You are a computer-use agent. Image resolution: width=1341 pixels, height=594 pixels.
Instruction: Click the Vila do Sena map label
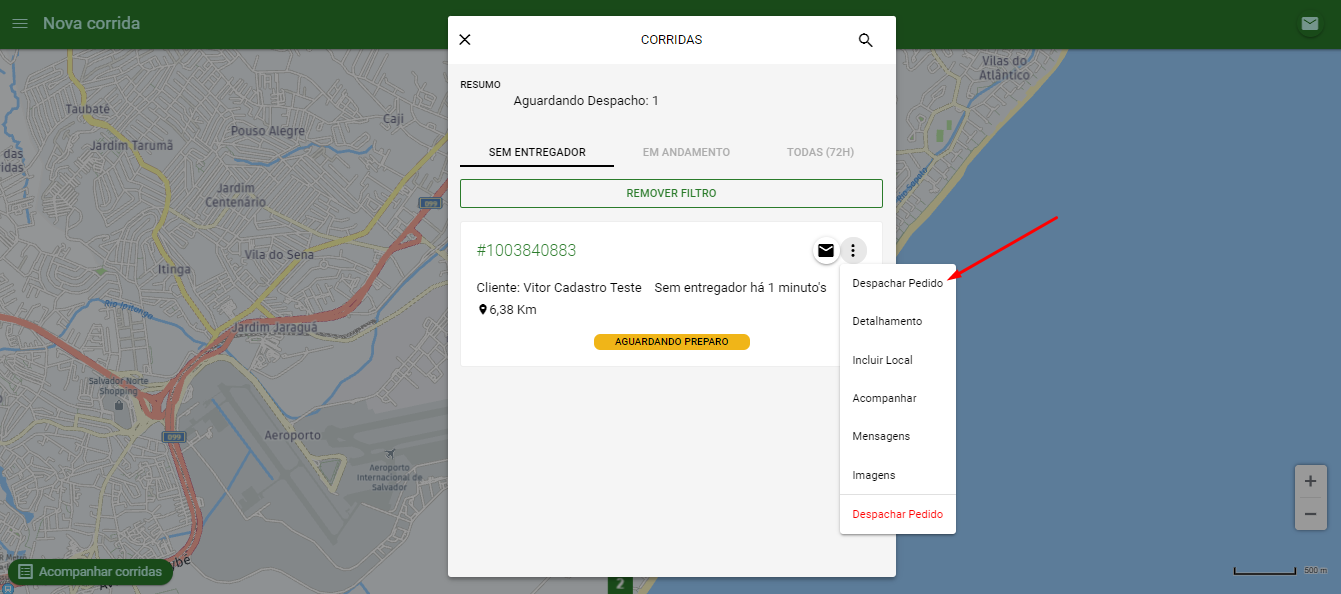(x=279, y=255)
